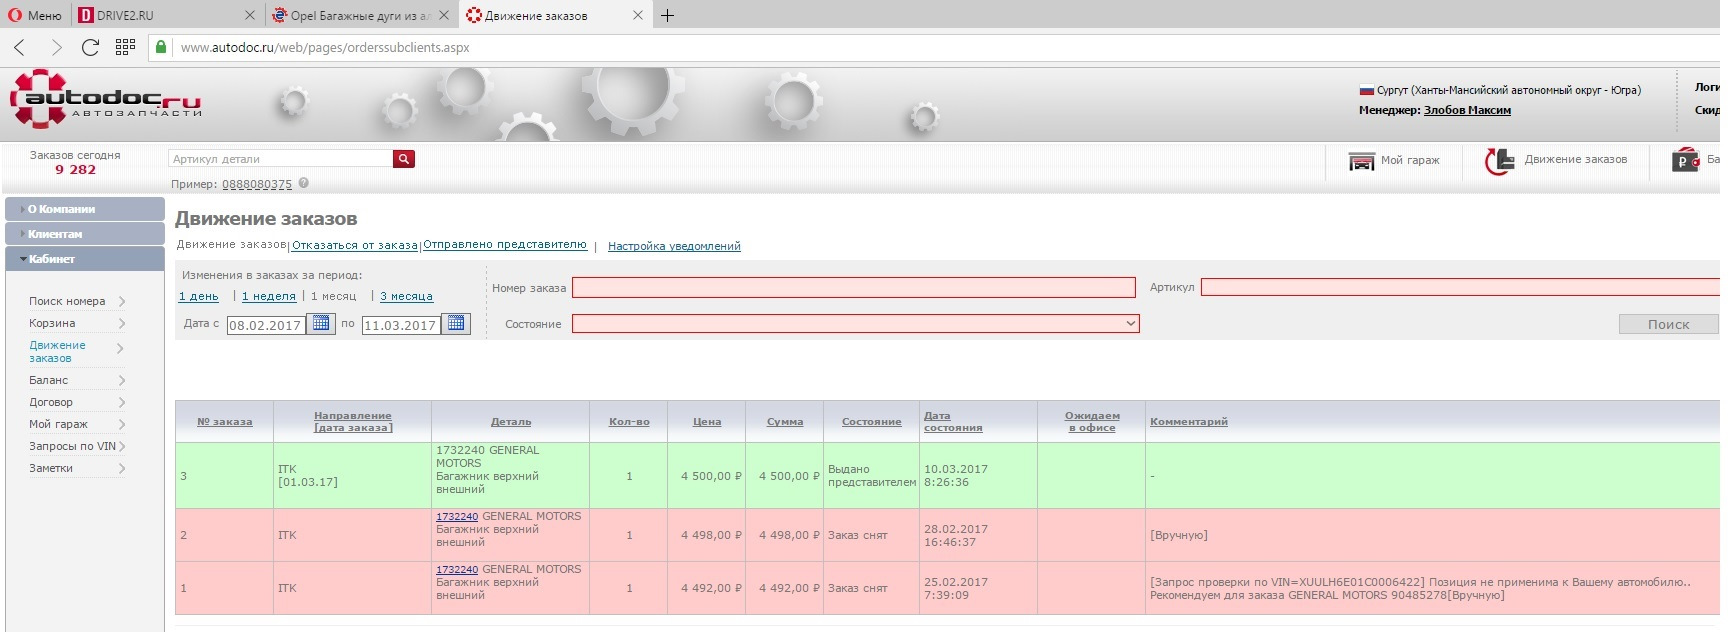This screenshot has width=1731, height=632.
Task: Open Движение заказов sidebar item
Action: pos(77,351)
